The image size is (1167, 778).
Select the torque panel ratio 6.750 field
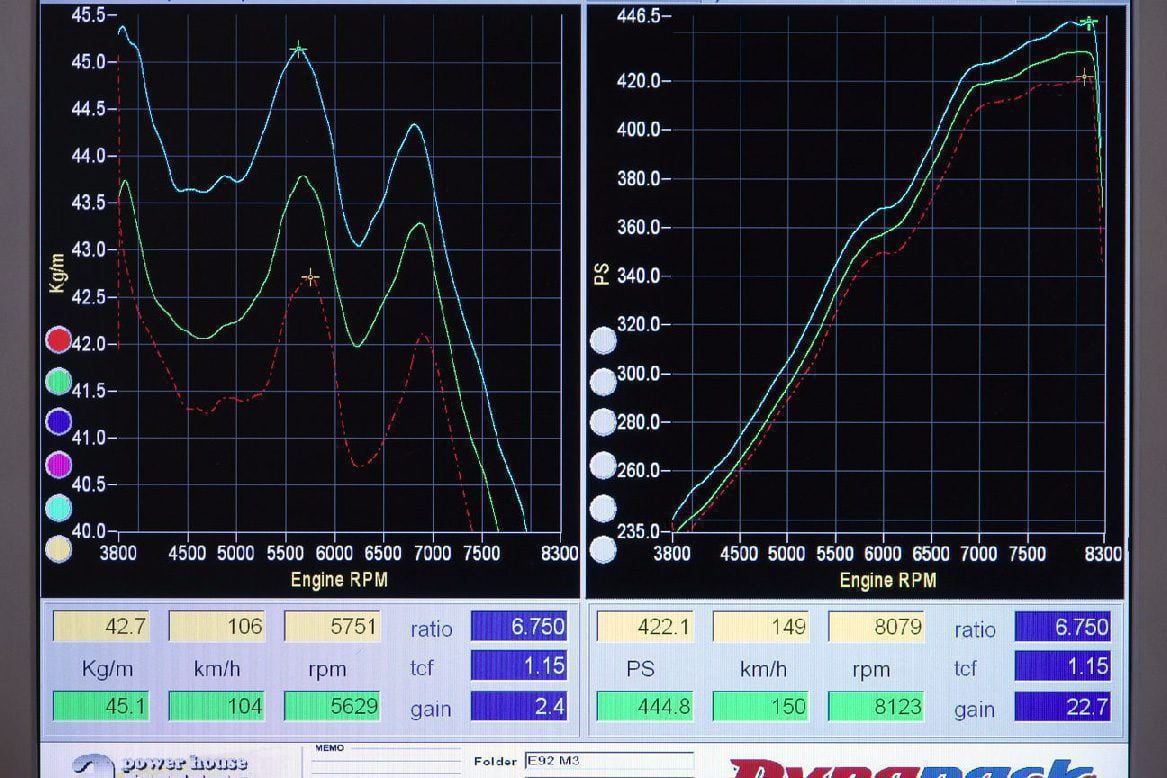tap(519, 627)
